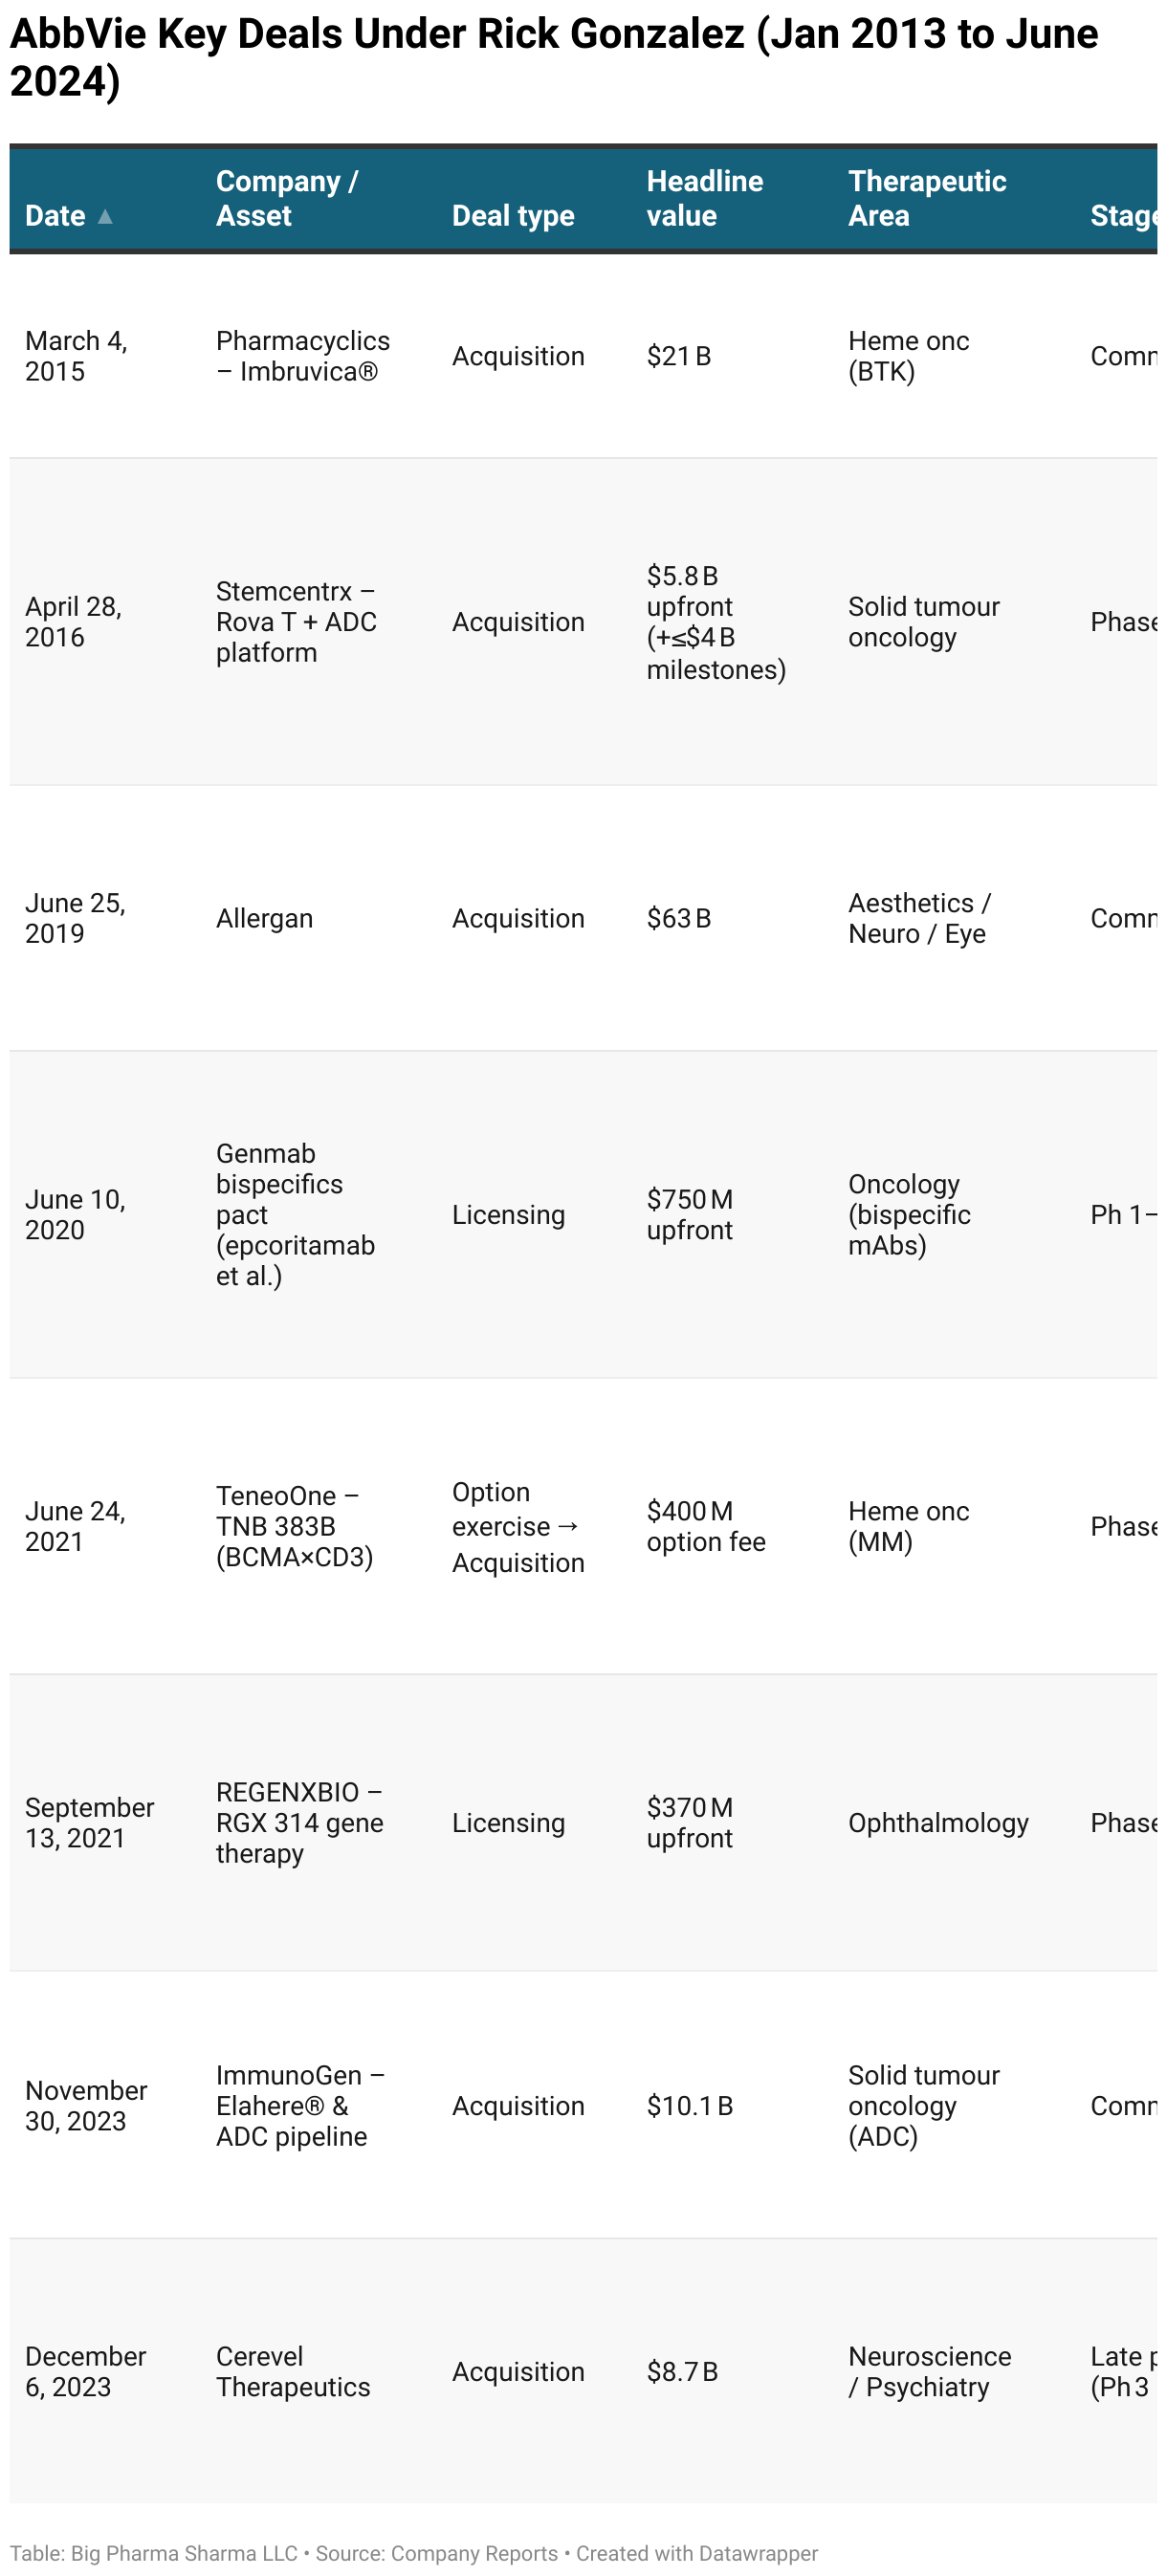Click the Therapeutic Area column header
The width and height of the screenshot is (1167, 2576).
tap(926, 198)
